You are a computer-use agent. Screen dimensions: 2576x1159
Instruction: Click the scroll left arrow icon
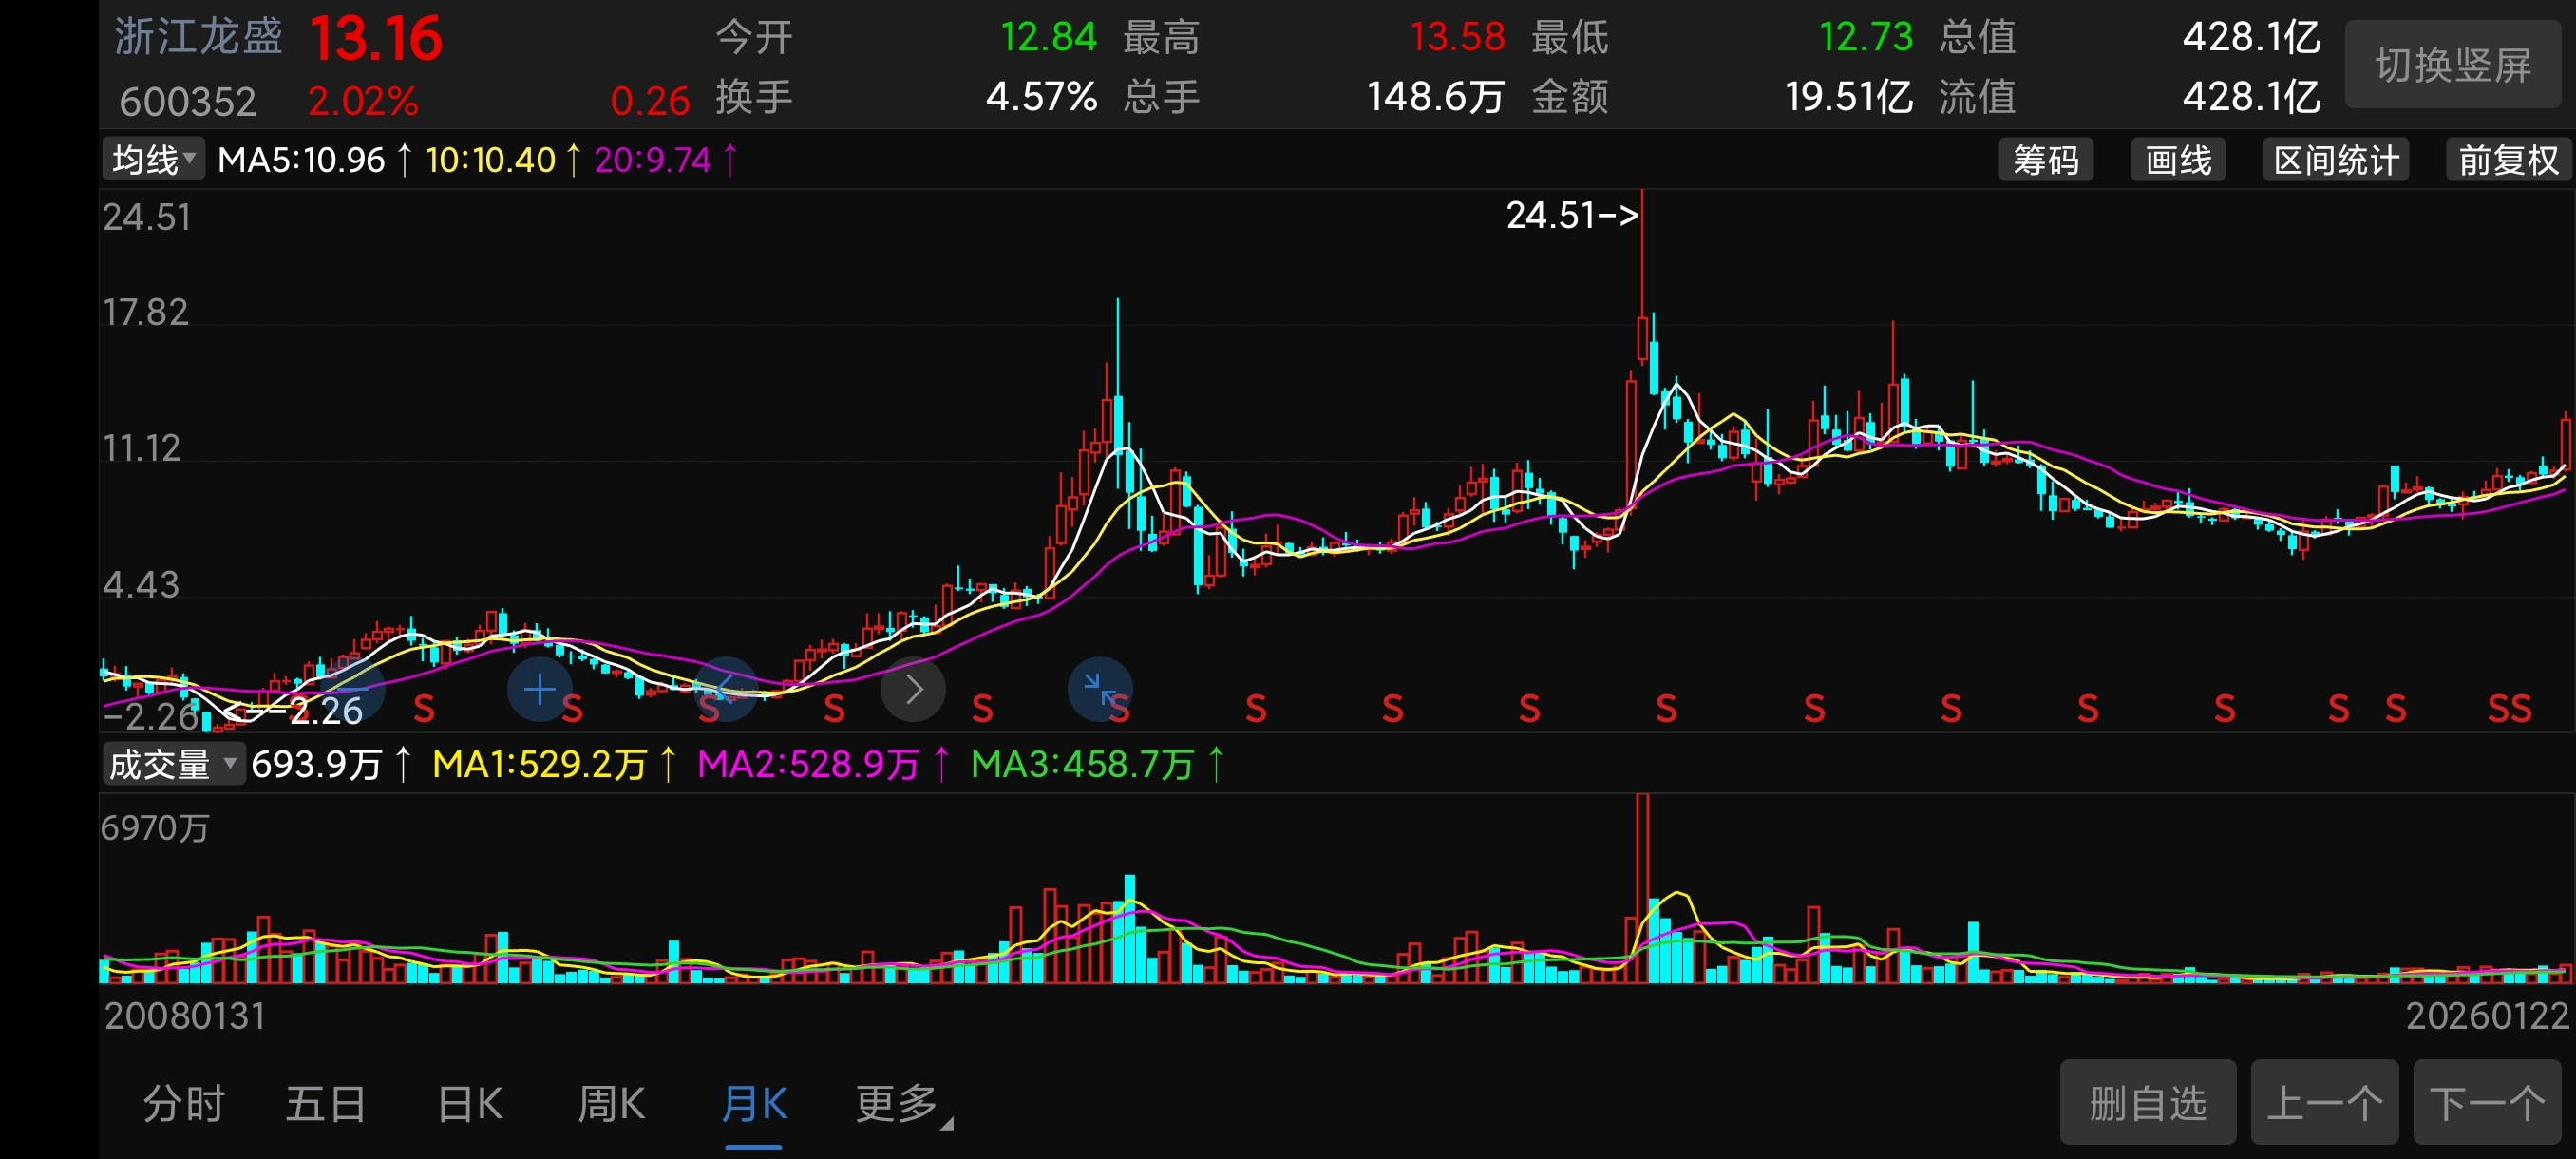(x=726, y=690)
